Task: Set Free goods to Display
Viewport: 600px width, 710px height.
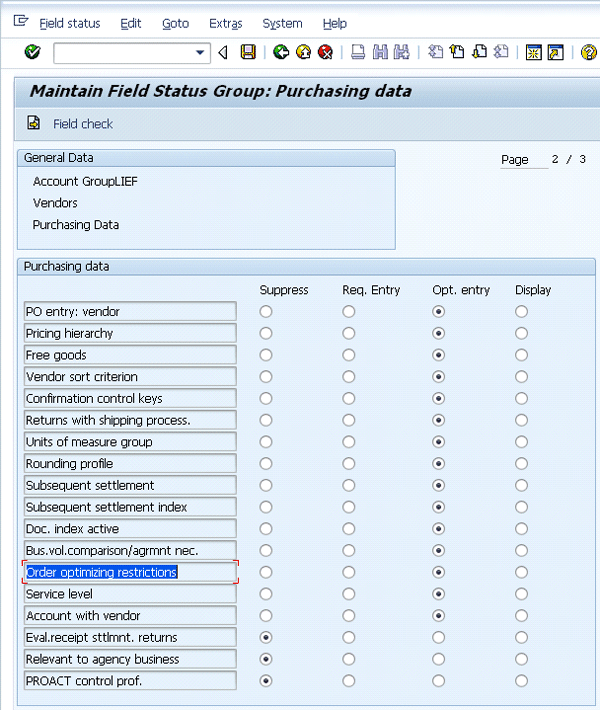Action: tap(521, 355)
